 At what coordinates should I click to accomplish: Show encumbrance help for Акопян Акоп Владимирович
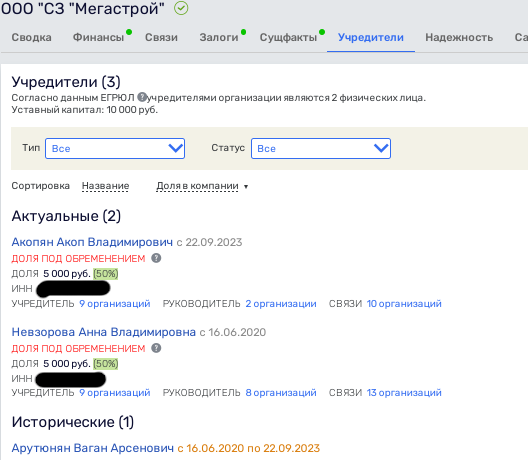point(156,258)
